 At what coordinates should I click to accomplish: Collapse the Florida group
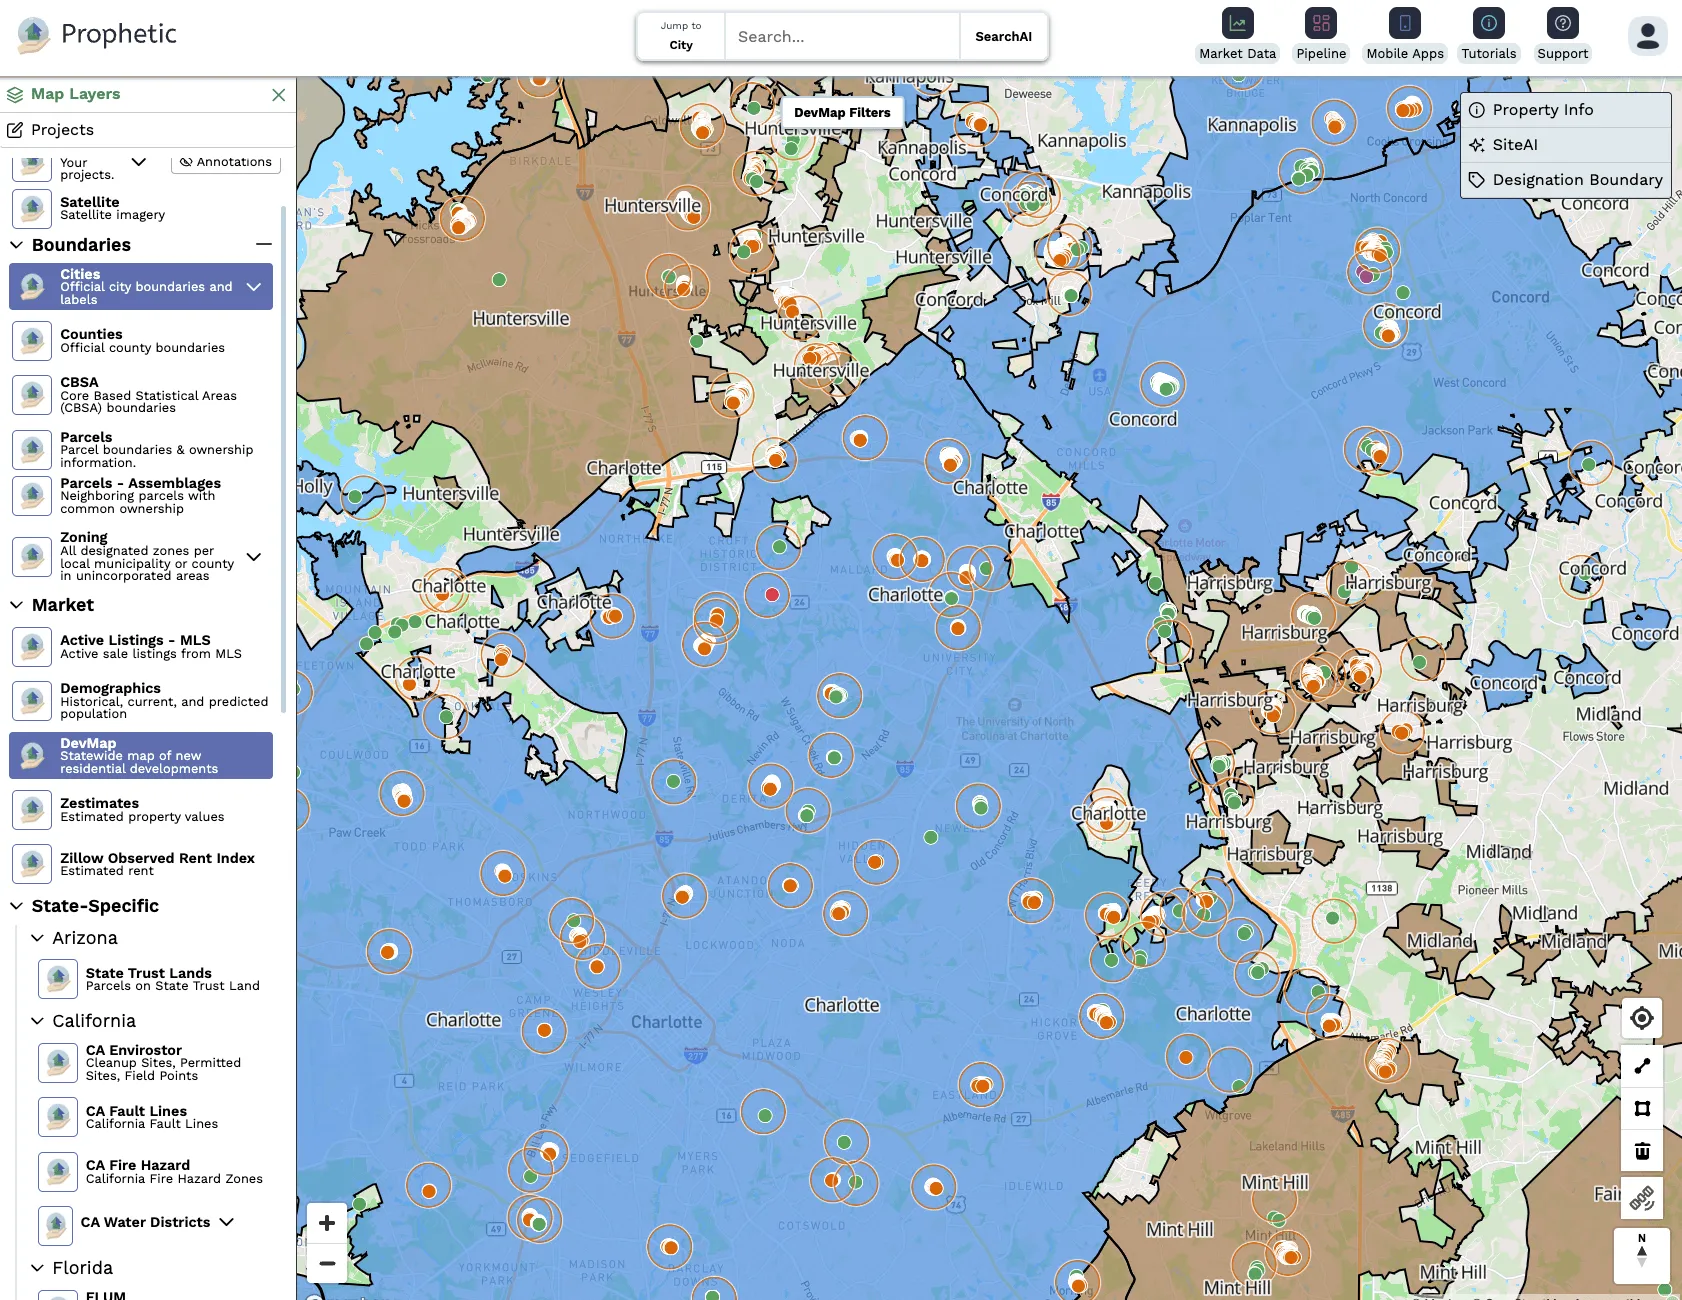point(37,1268)
